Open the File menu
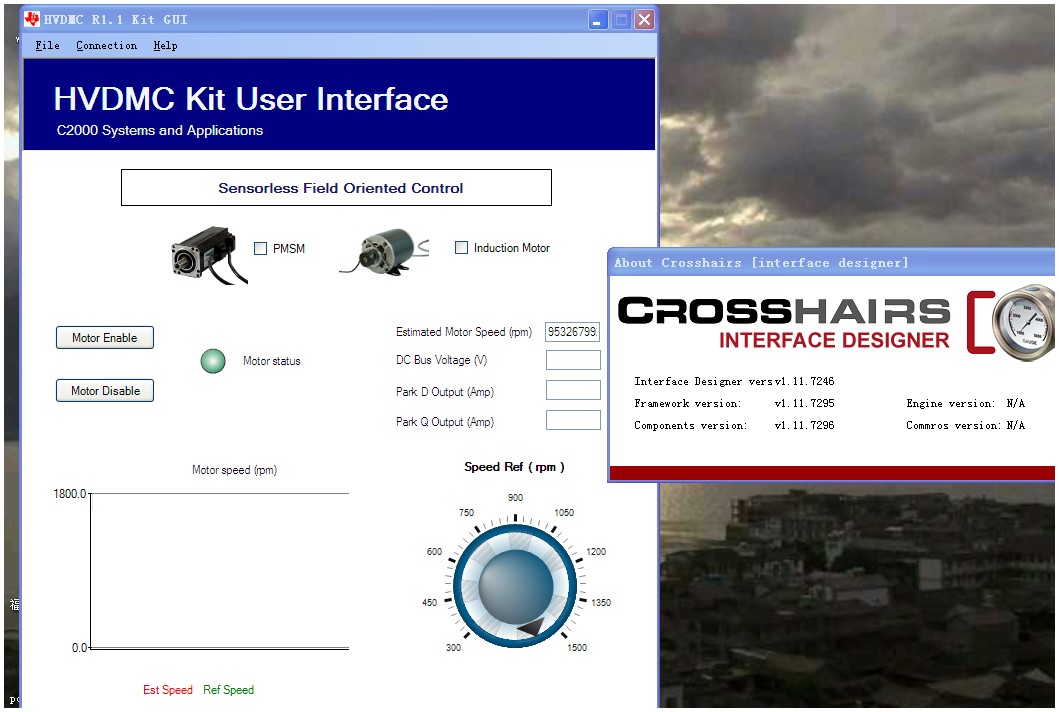Viewport: 1059px width, 712px height. point(47,45)
